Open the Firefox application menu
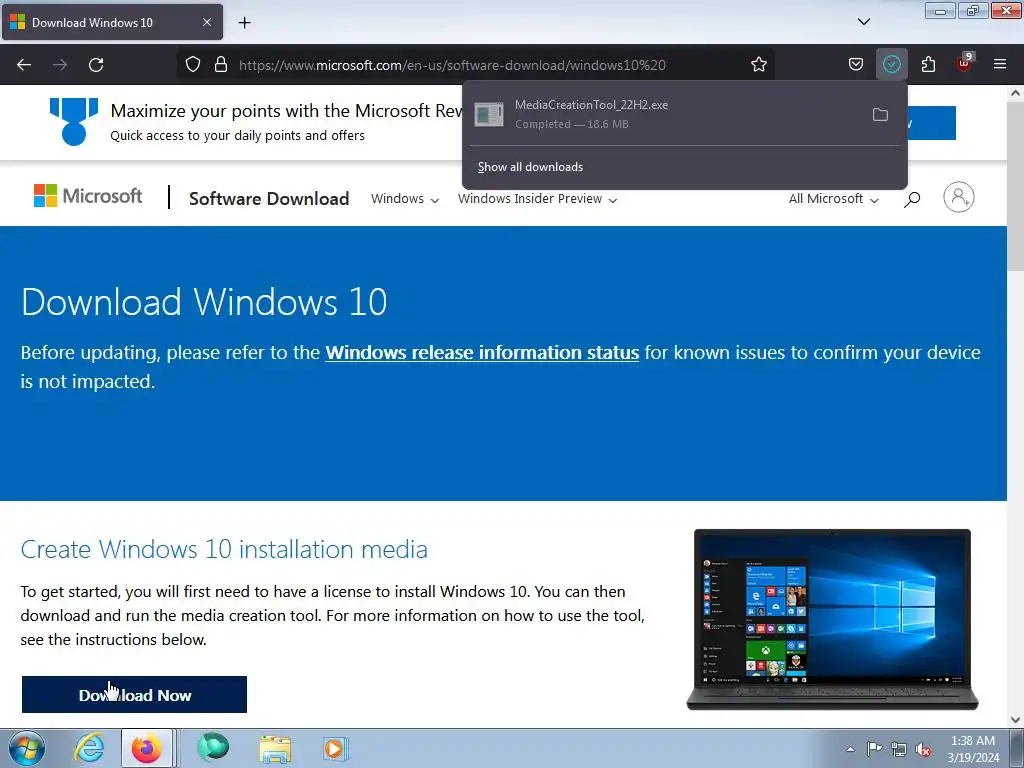The image size is (1024, 768). (x=1000, y=64)
